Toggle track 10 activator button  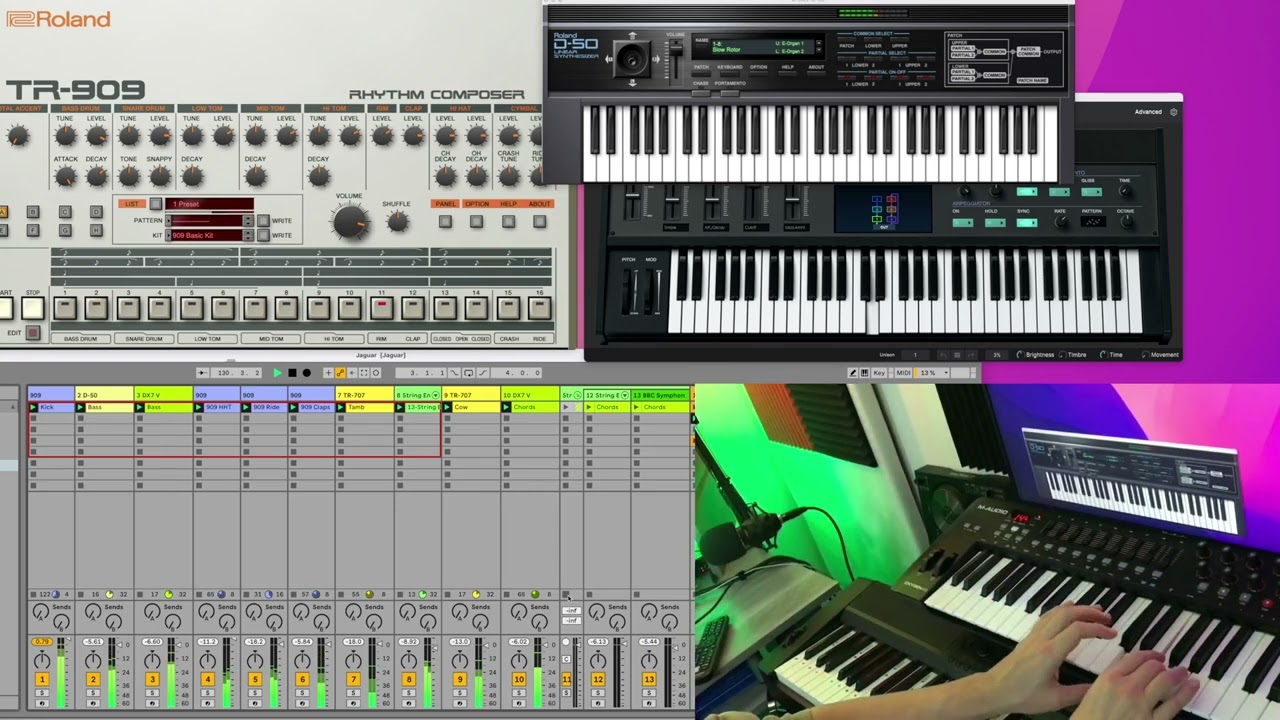click(519, 679)
